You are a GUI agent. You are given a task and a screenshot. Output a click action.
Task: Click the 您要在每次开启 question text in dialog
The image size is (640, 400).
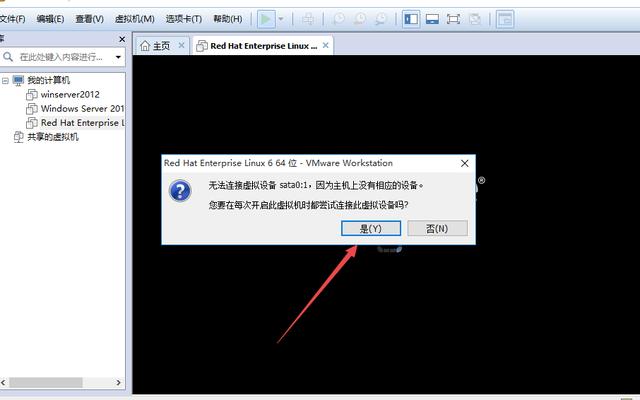coord(308,204)
